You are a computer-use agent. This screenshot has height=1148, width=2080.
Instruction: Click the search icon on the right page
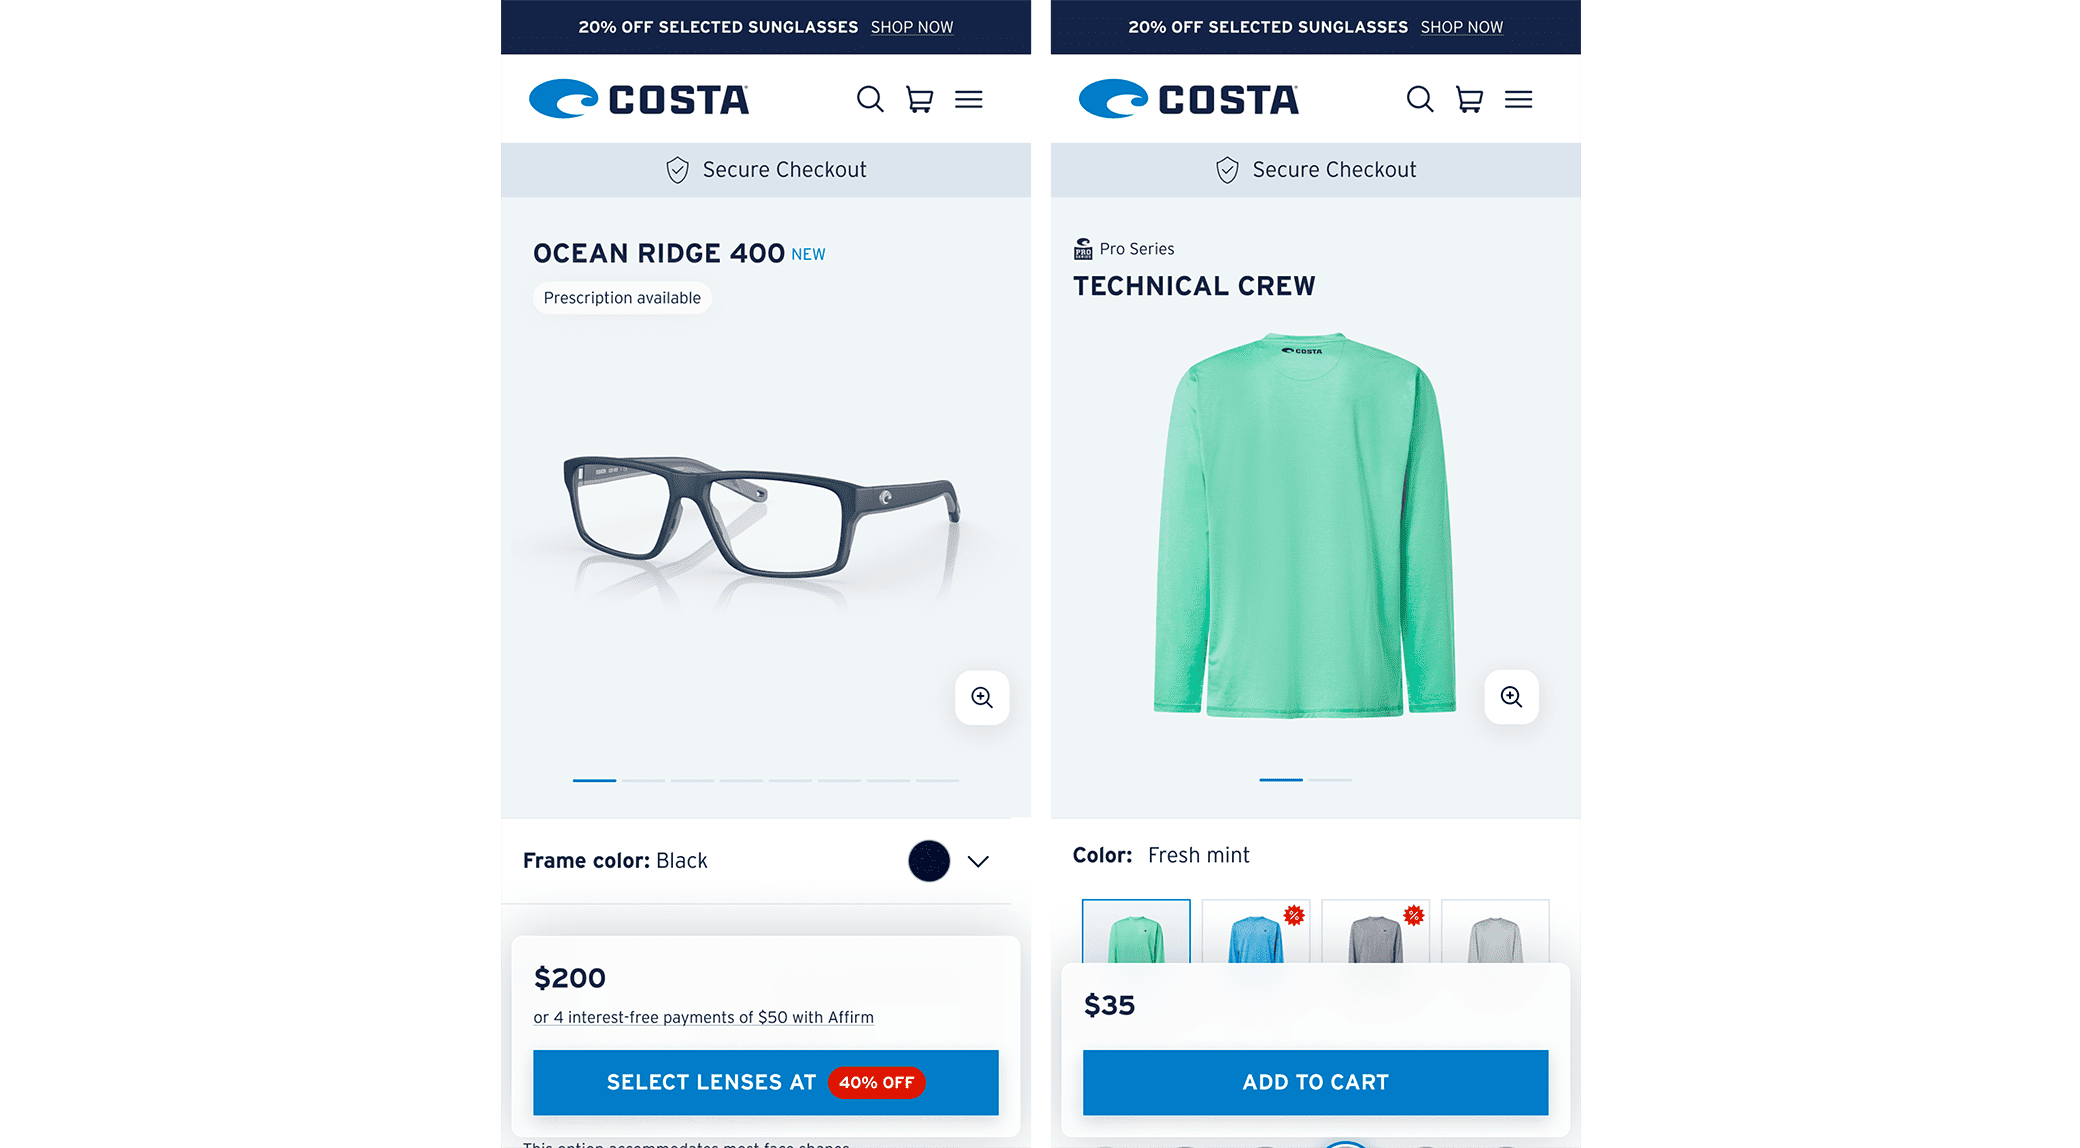1420,99
